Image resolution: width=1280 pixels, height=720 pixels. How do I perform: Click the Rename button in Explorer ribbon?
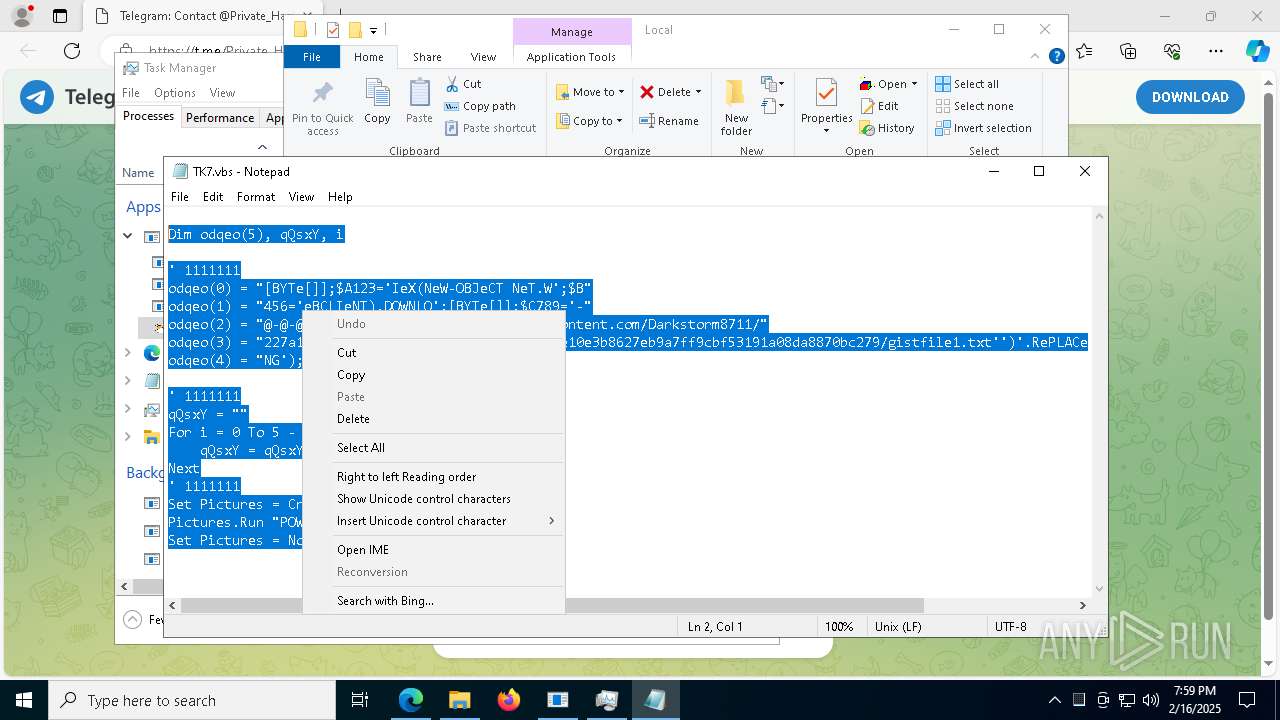pos(669,121)
